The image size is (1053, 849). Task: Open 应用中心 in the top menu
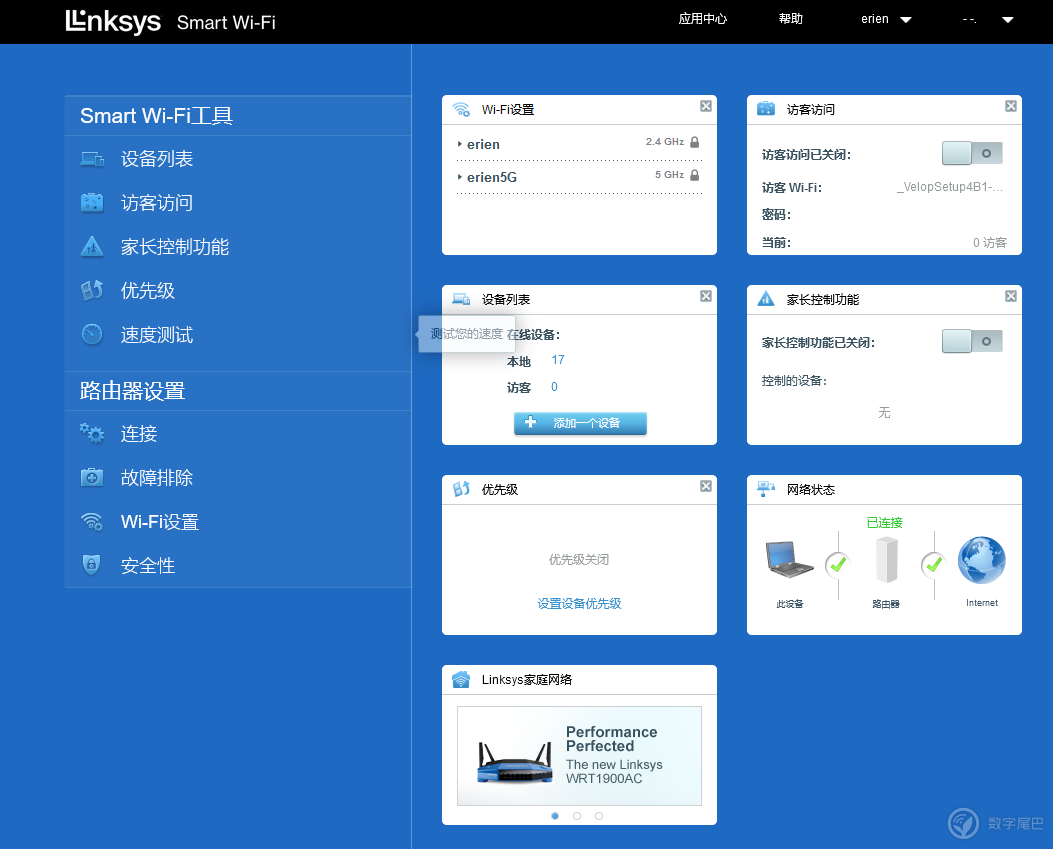(x=702, y=19)
